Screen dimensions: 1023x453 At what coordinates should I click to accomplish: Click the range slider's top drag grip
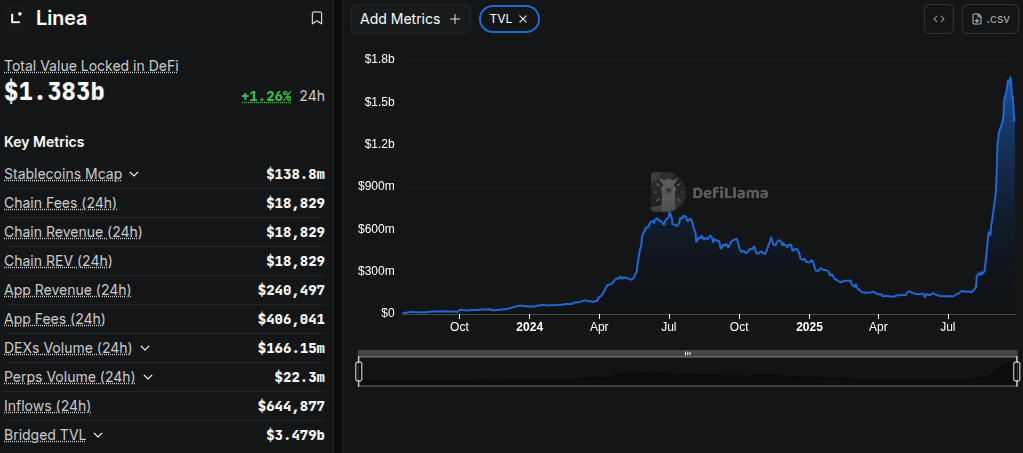point(688,353)
